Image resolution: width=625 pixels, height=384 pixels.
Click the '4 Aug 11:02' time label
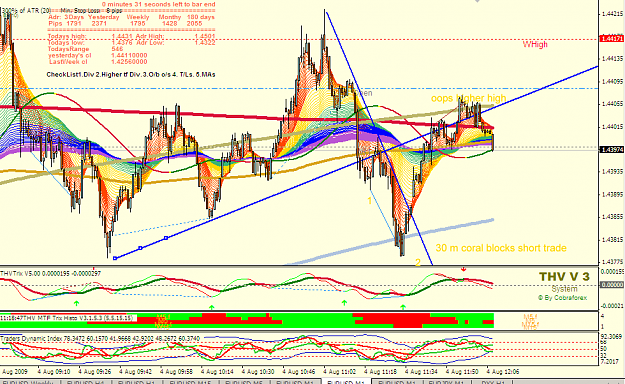pos(340,372)
